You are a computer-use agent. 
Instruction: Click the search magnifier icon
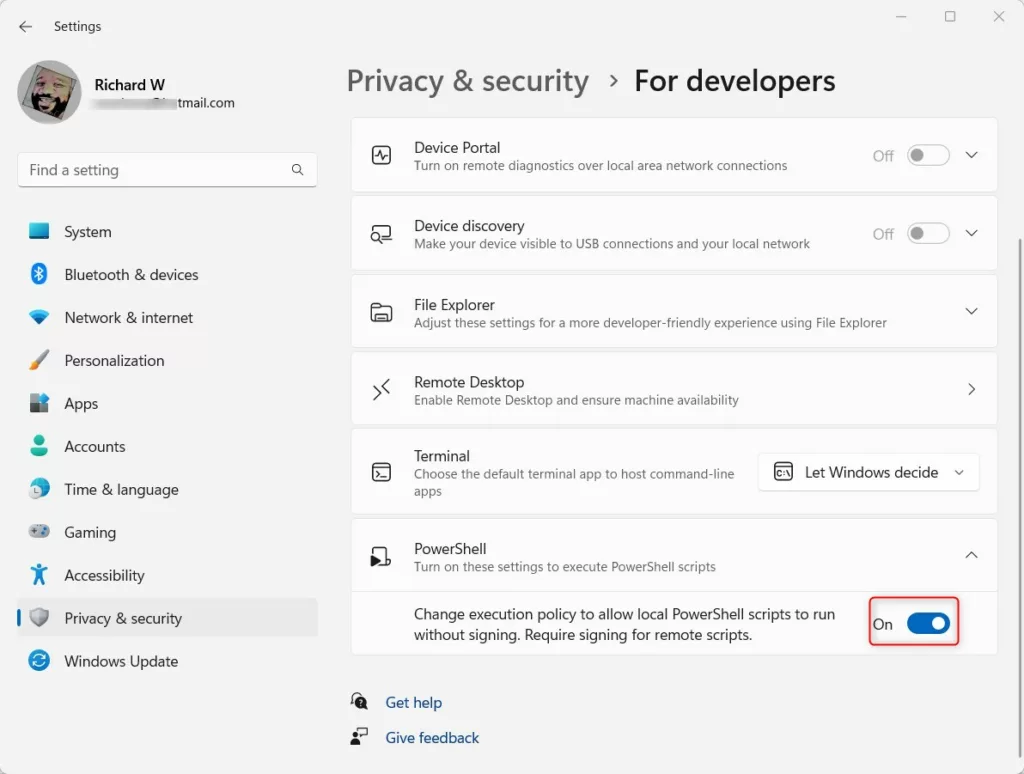pos(297,170)
